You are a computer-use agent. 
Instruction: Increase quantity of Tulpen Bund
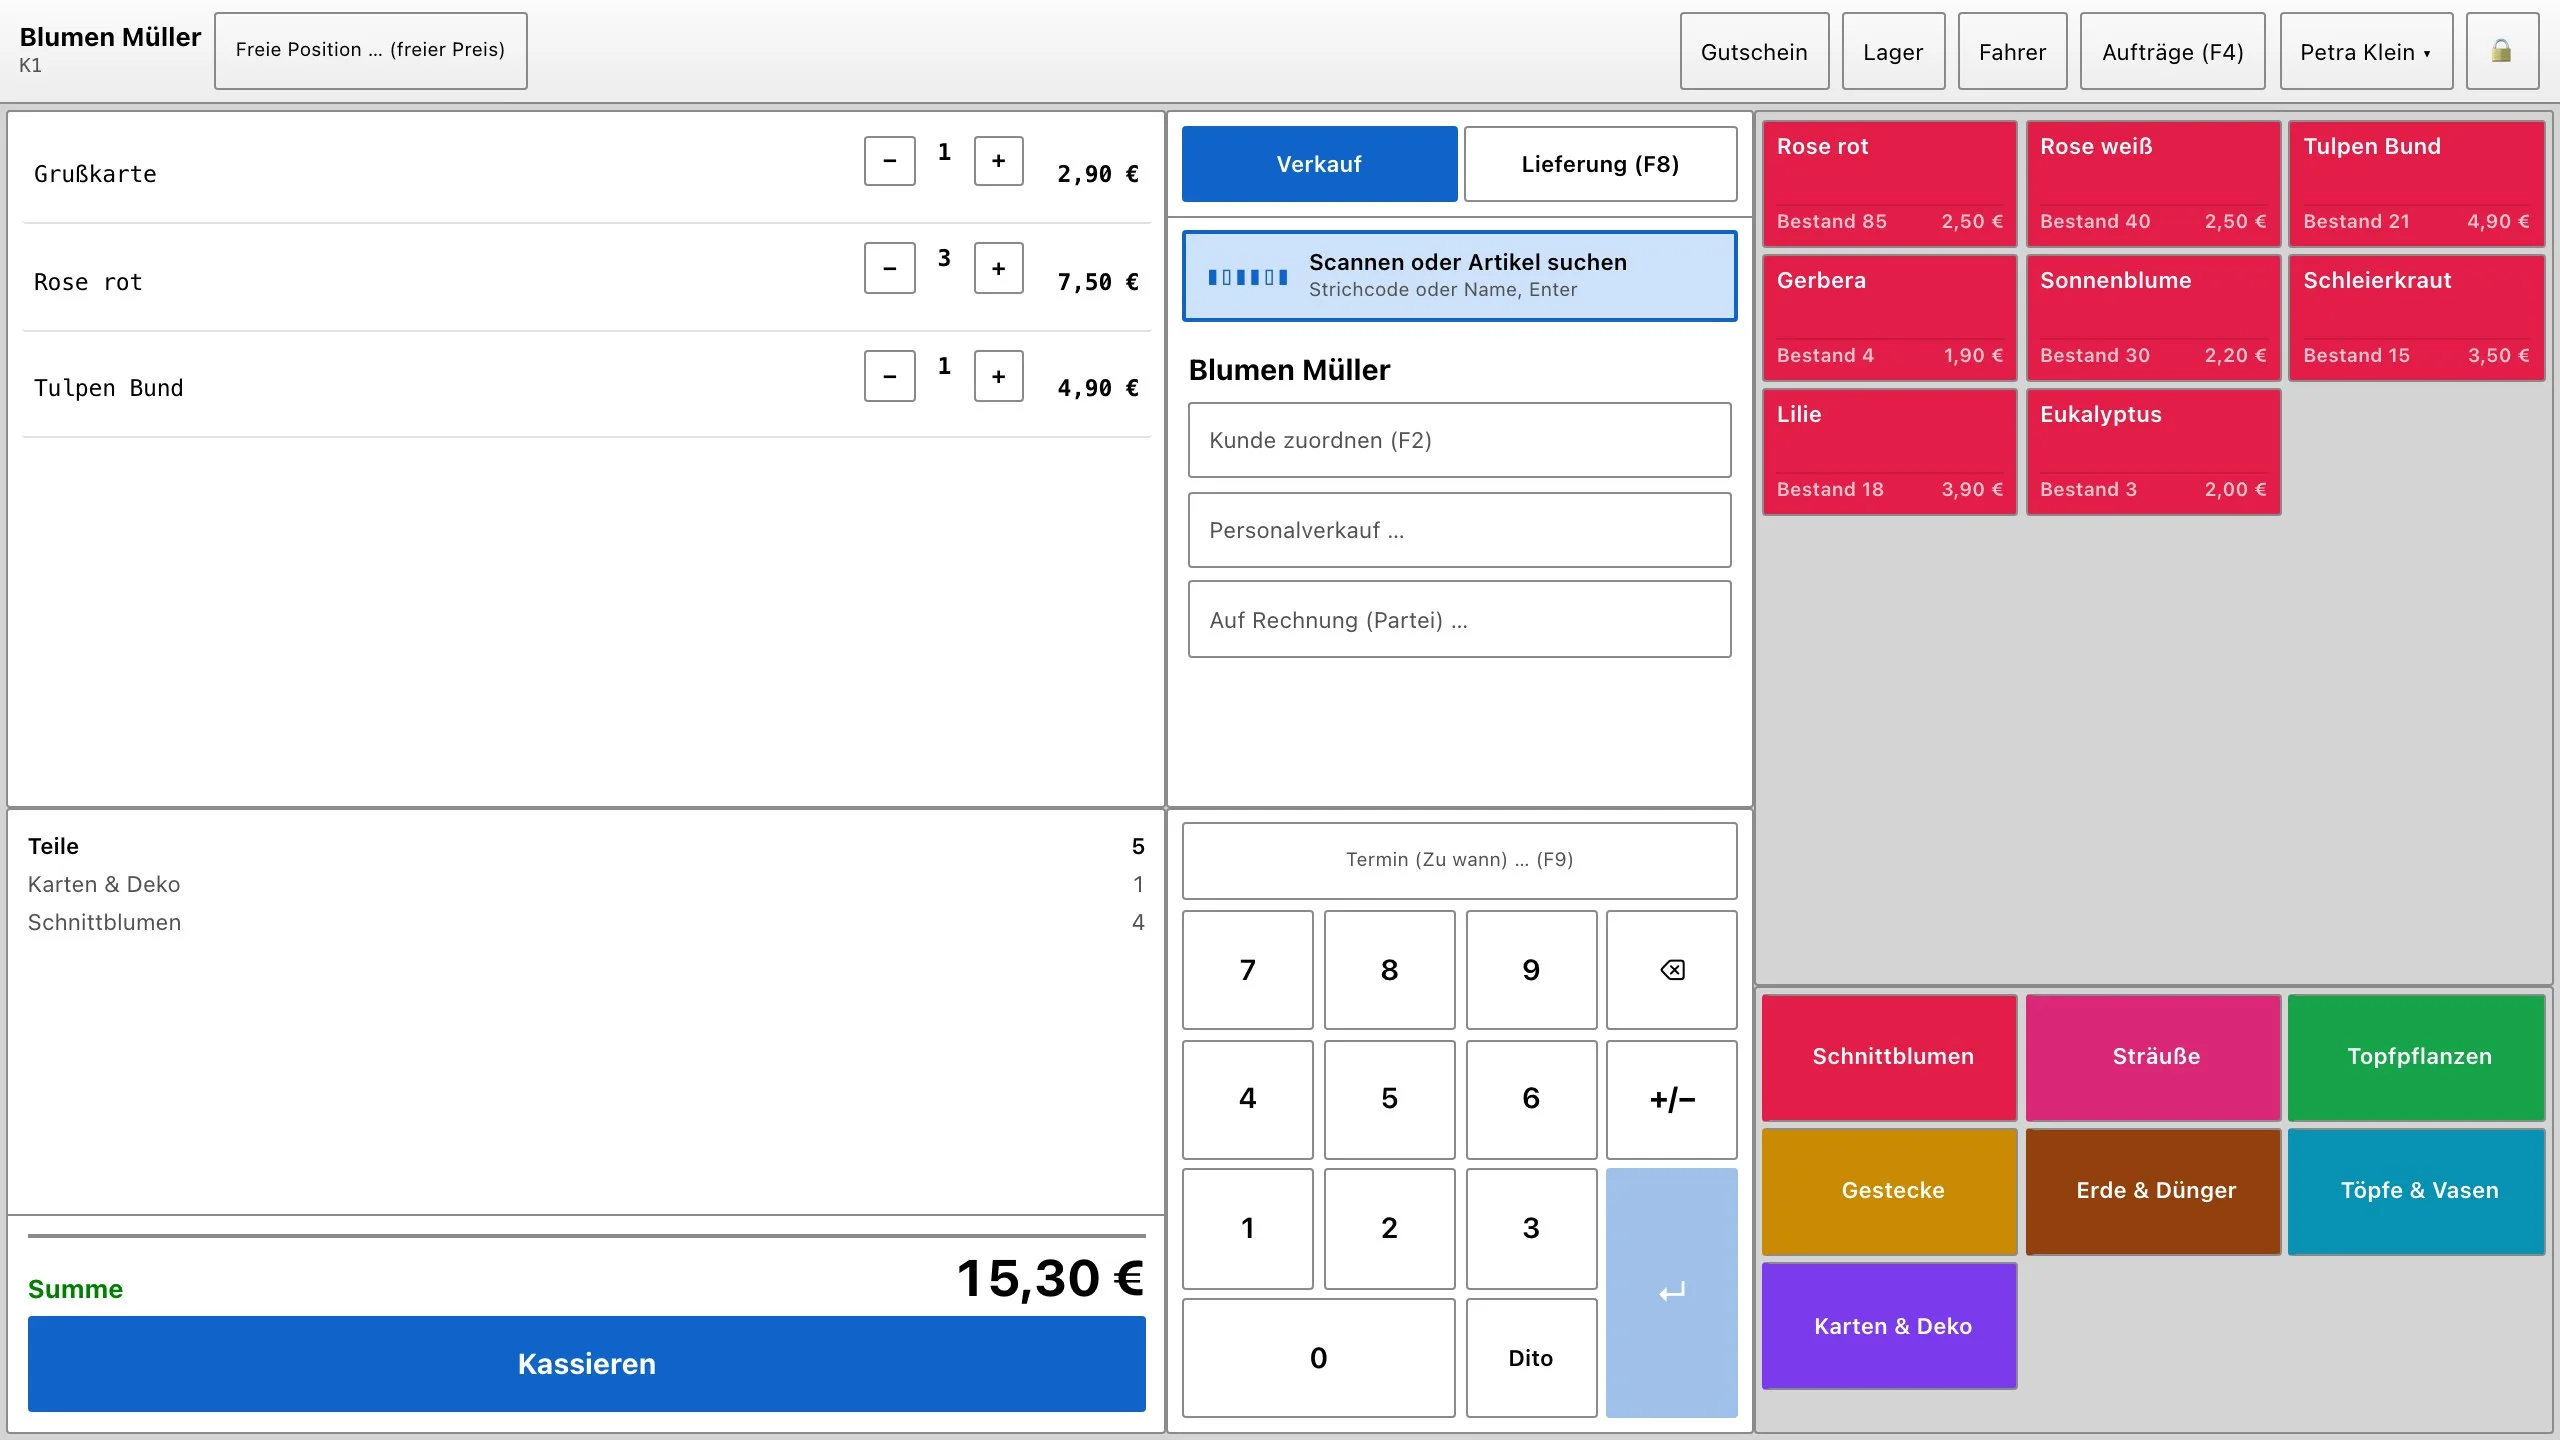coord(998,376)
